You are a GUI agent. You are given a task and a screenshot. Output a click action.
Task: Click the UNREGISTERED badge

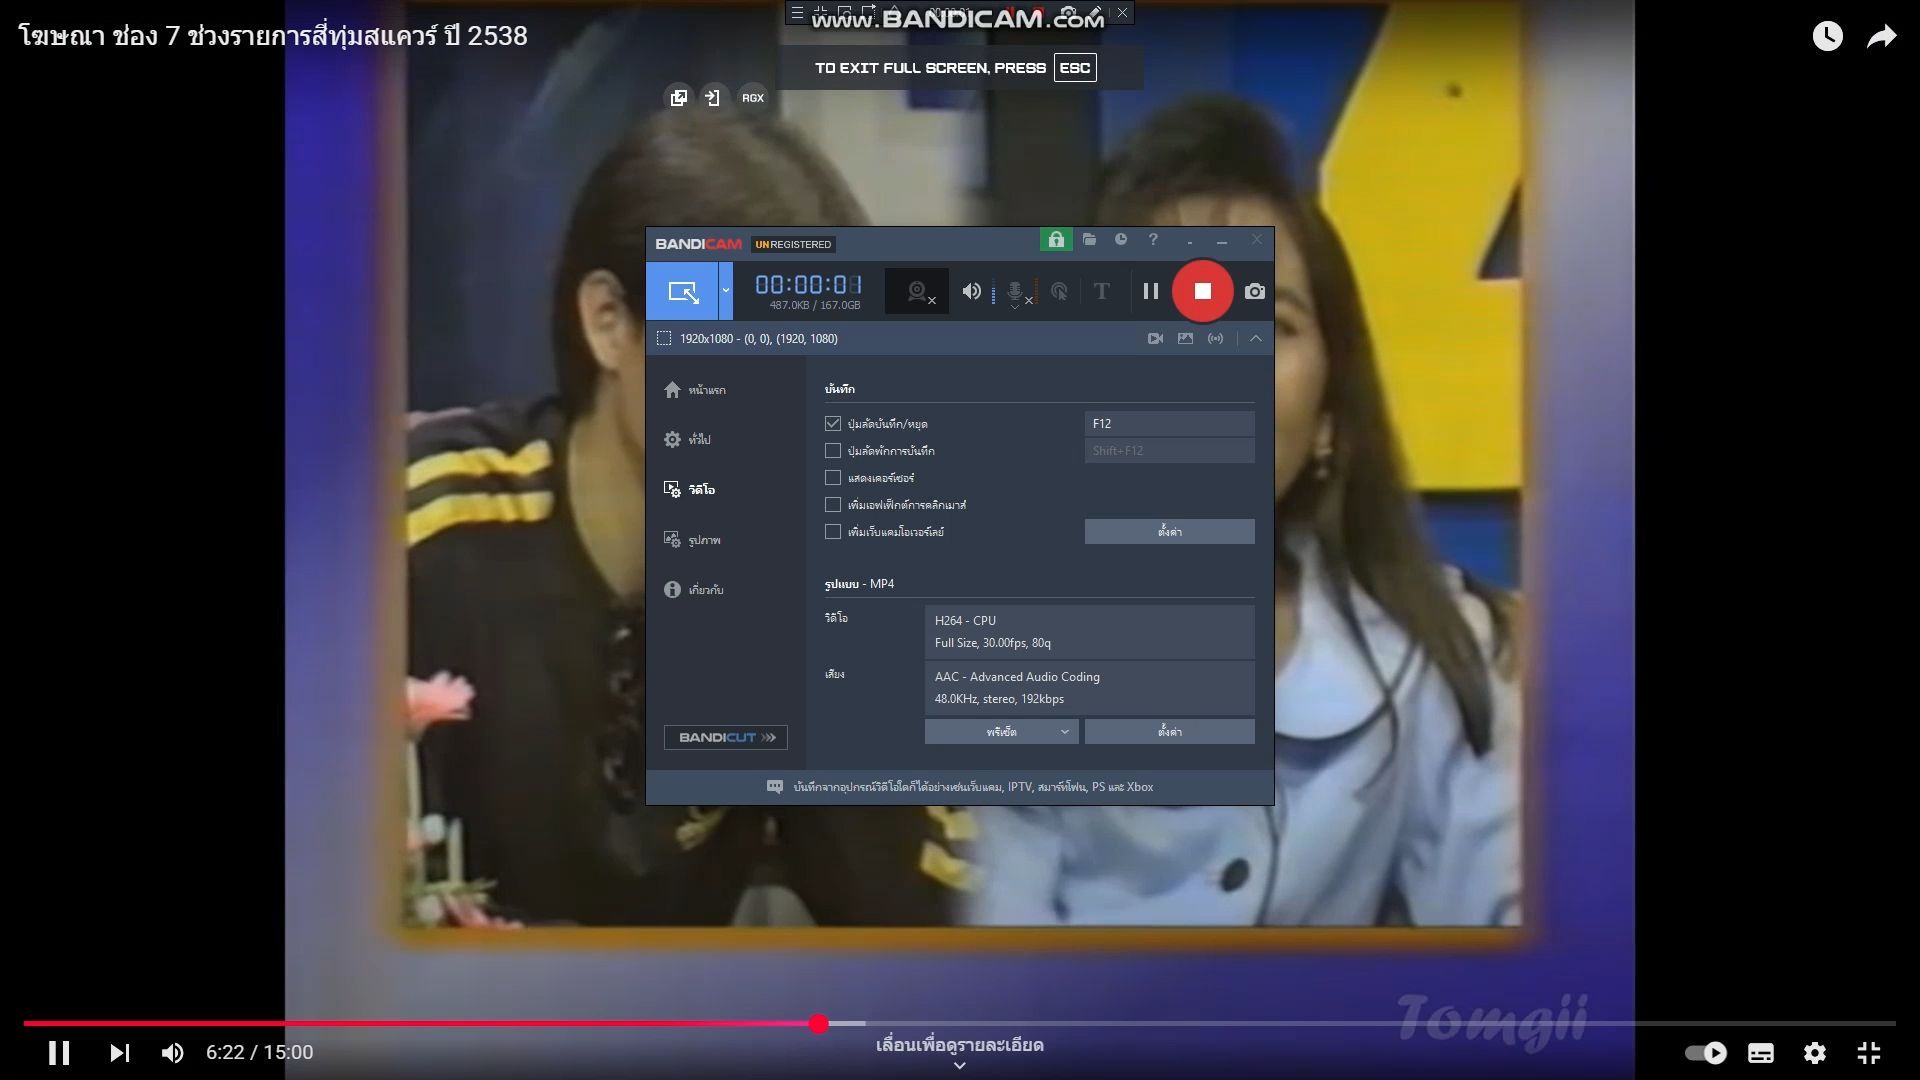[793, 244]
